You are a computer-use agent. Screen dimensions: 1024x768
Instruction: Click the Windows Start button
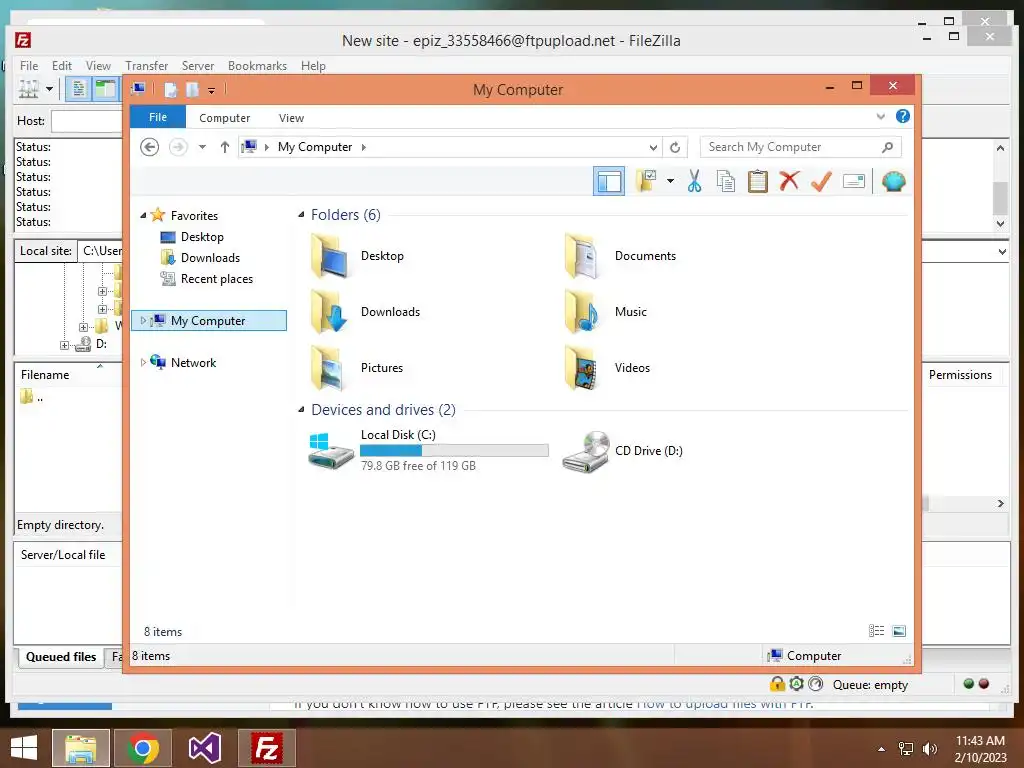click(x=24, y=748)
